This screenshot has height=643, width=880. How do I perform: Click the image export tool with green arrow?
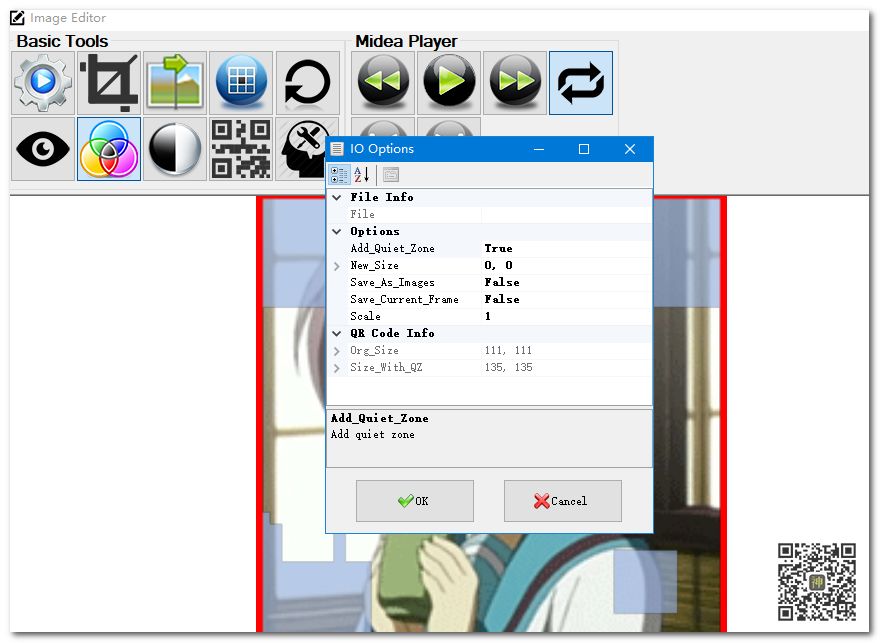[x=175, y=83]
